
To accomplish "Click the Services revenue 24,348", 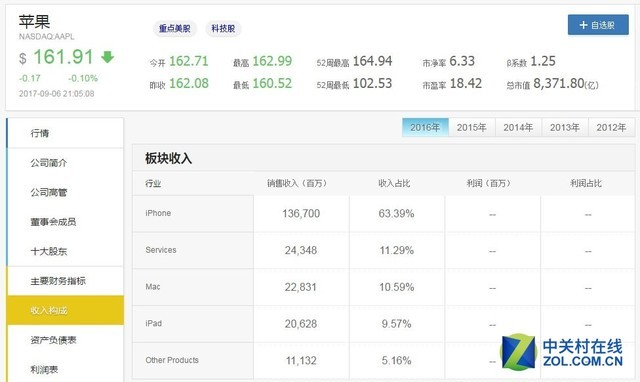I will 301,250.
